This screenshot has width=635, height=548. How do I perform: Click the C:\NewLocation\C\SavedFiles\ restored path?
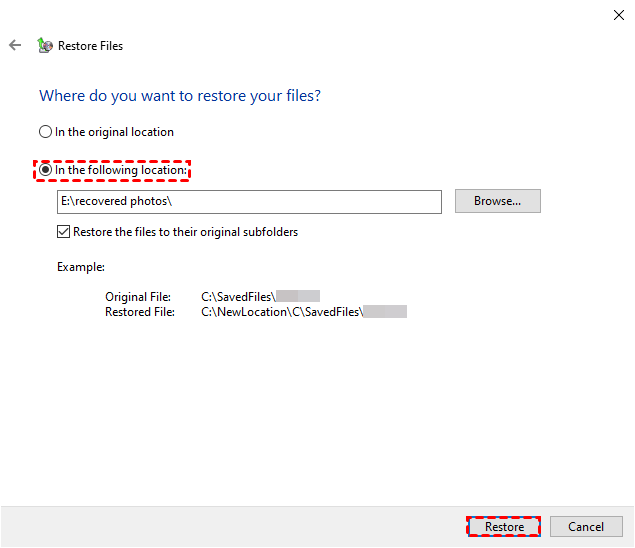pos(281,312)
